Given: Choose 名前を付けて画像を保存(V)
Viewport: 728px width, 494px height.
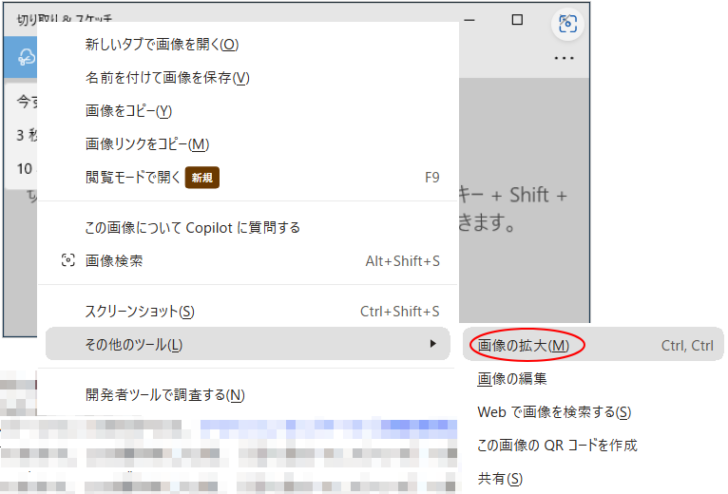Looking at the screenshot, I should [247, 78].
